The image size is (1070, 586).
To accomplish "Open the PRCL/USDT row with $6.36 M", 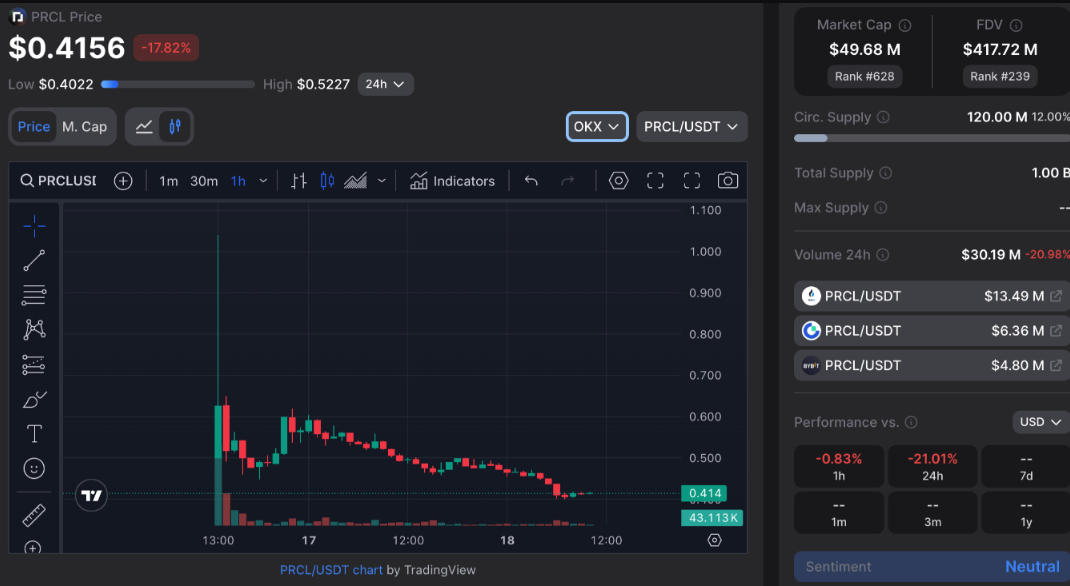I will click(931, 331).
